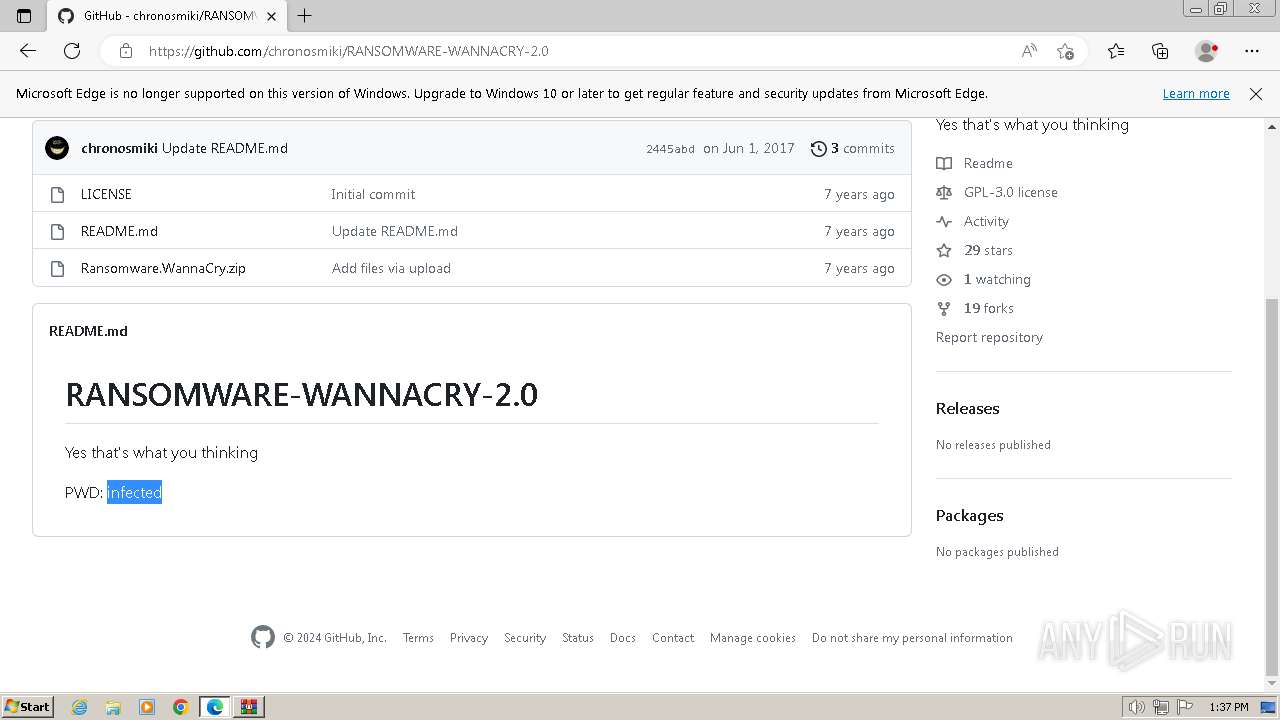Click the page vertical scrollbar thumb
The width and height of the screenshot is (1280, 720).
point(1271,486)
